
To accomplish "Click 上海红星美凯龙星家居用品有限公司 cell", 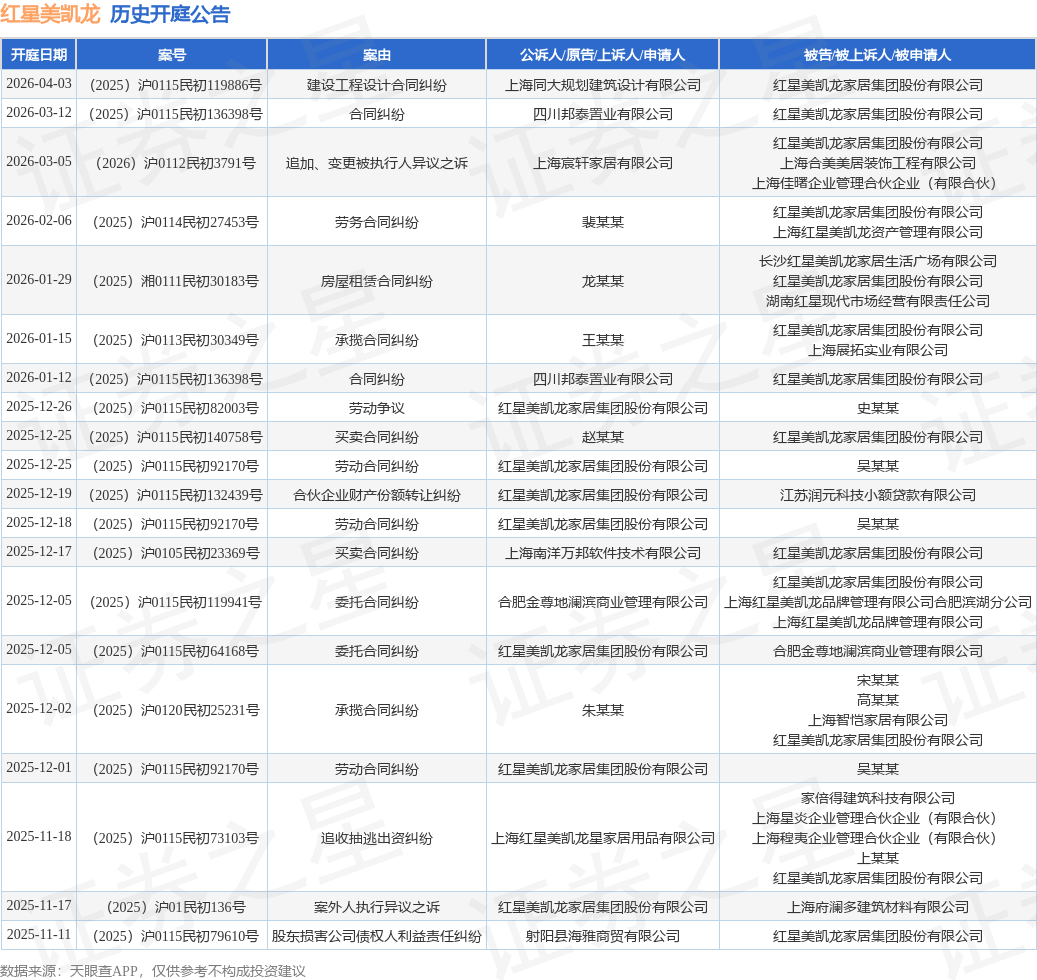I will click(602, 838).
